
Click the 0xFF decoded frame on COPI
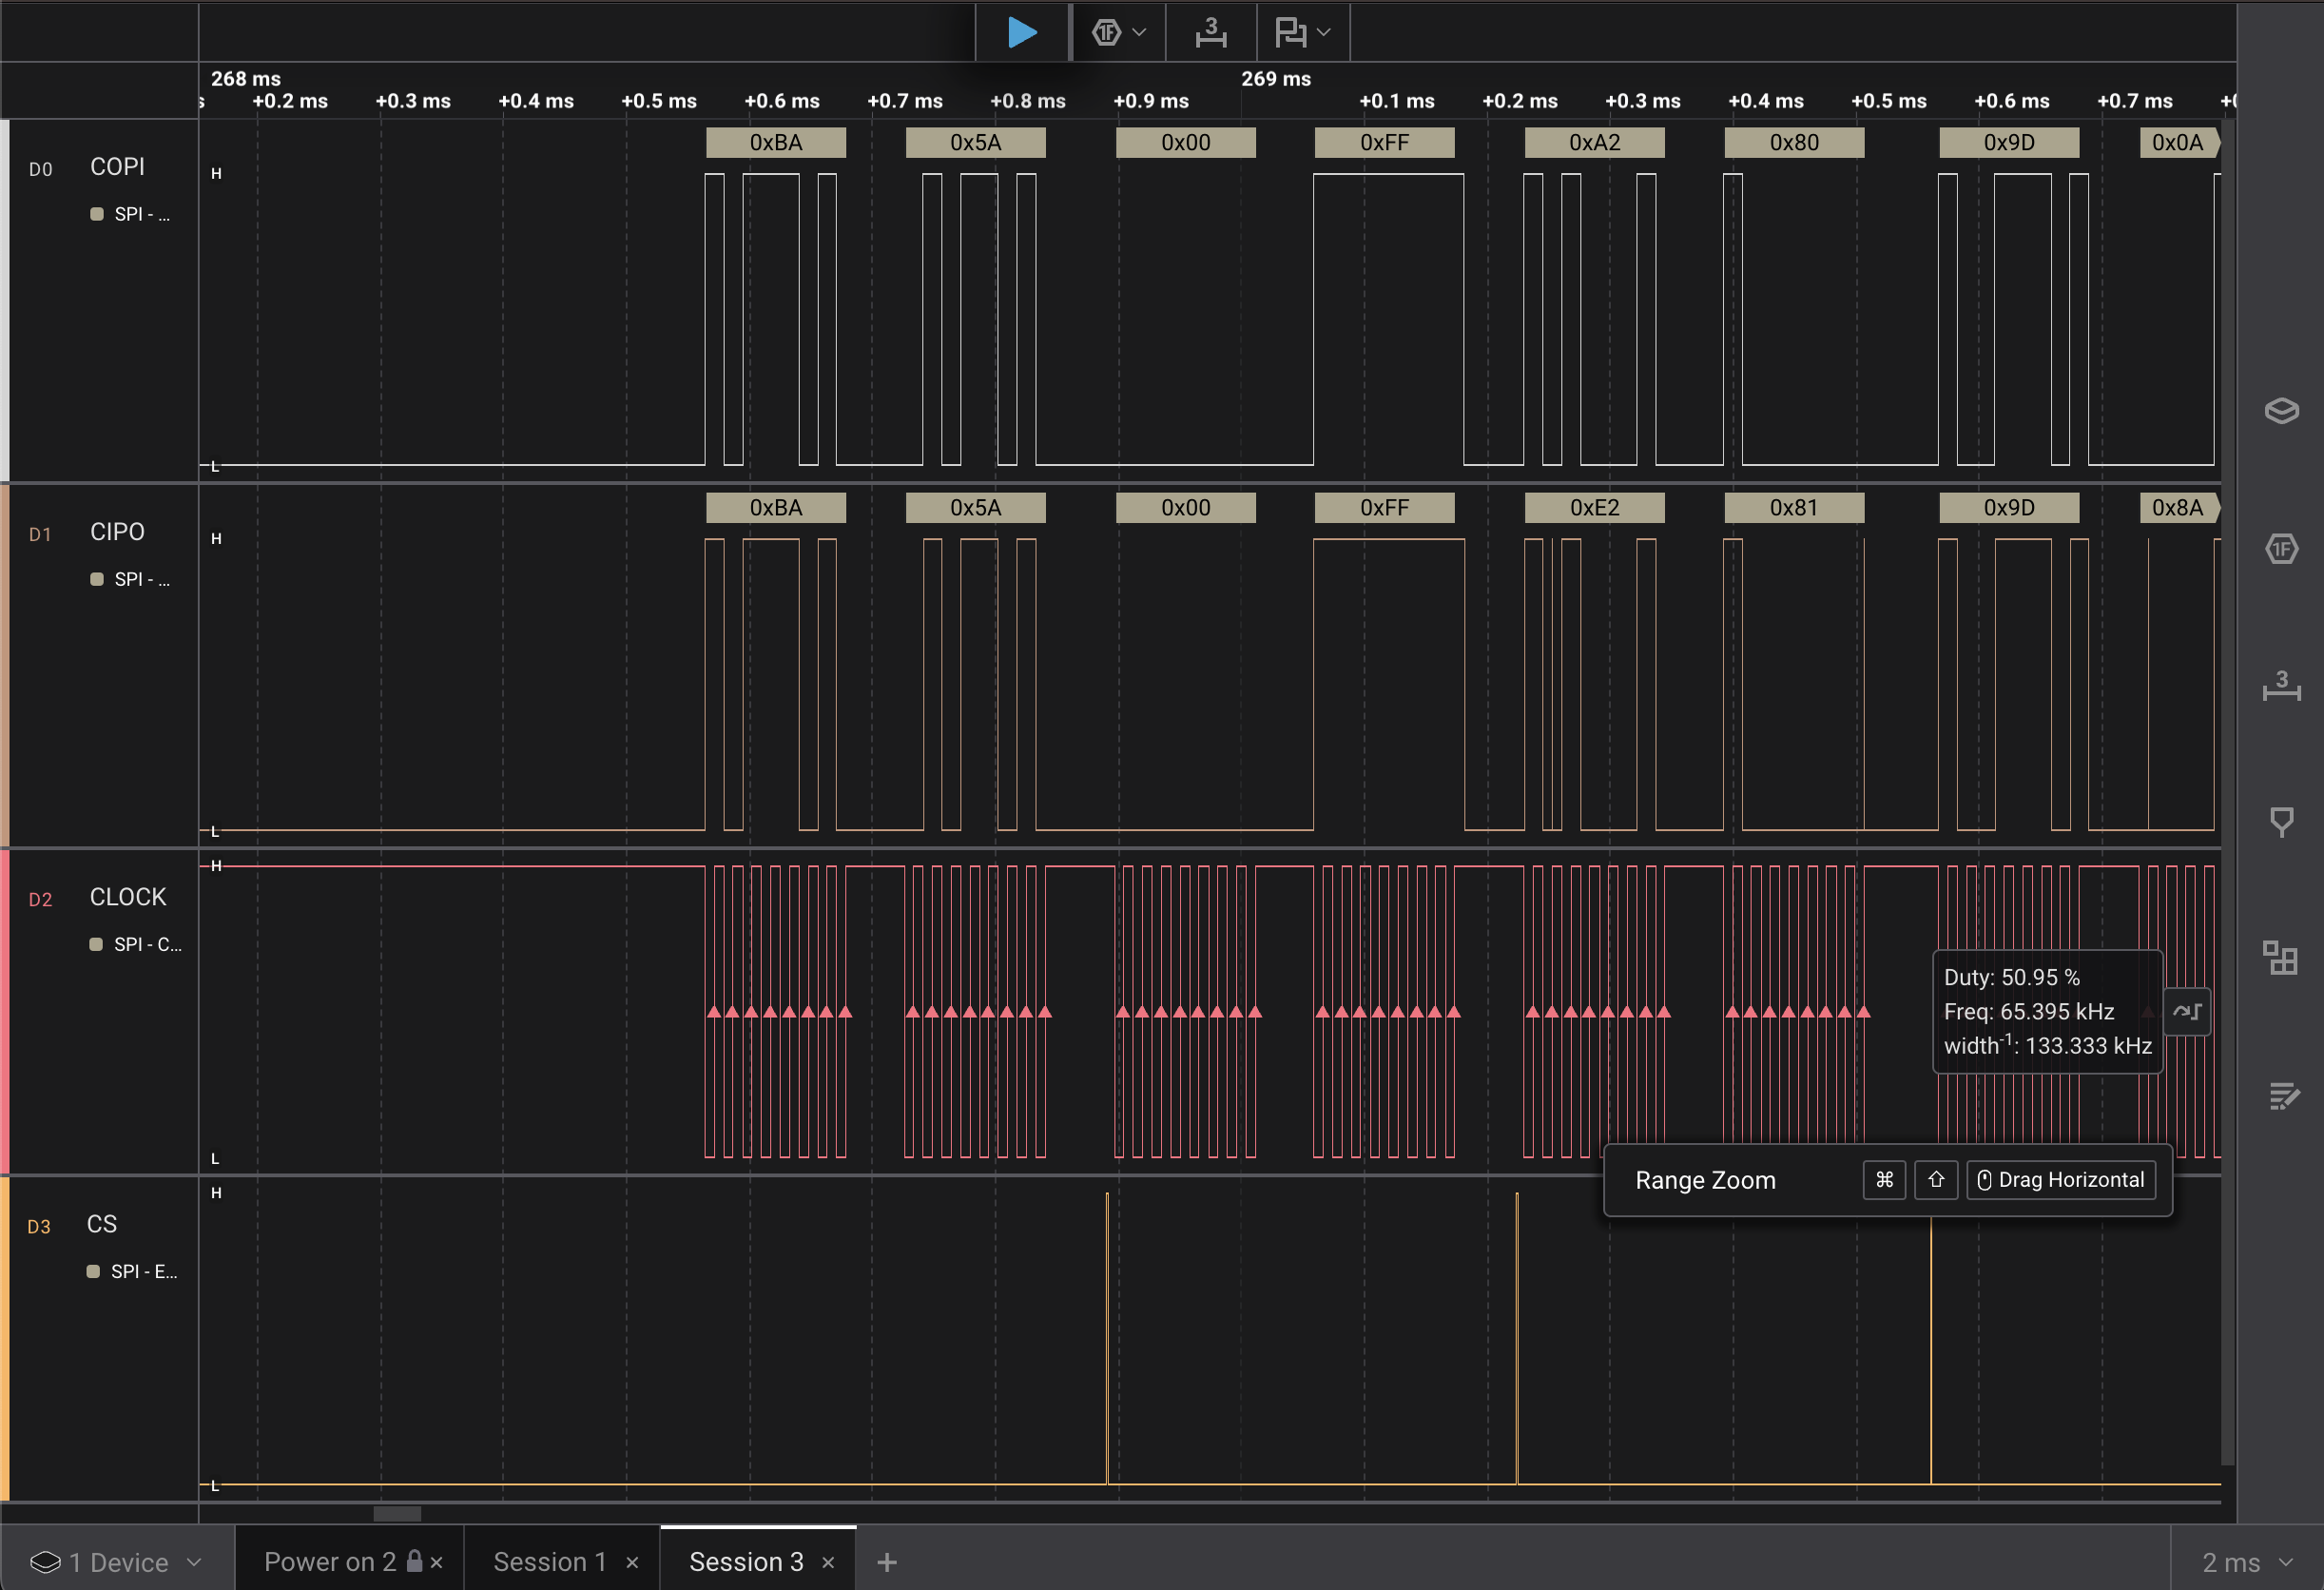1384,143
